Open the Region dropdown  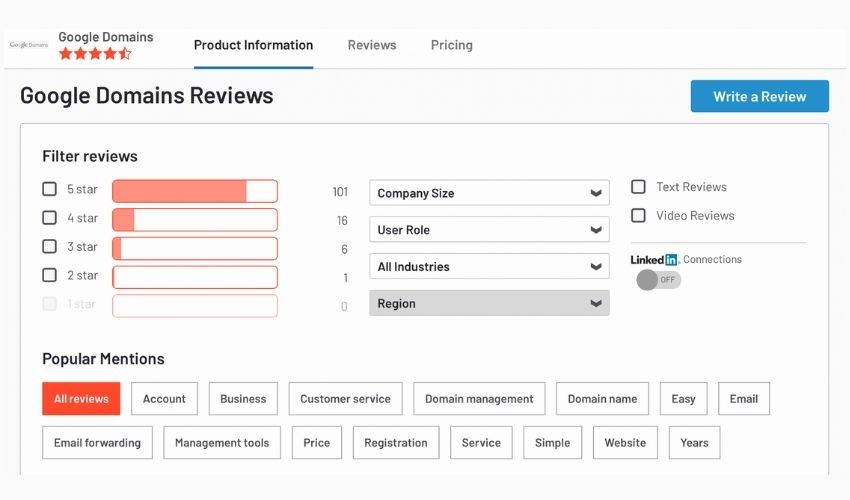click(x=490, y=303)
